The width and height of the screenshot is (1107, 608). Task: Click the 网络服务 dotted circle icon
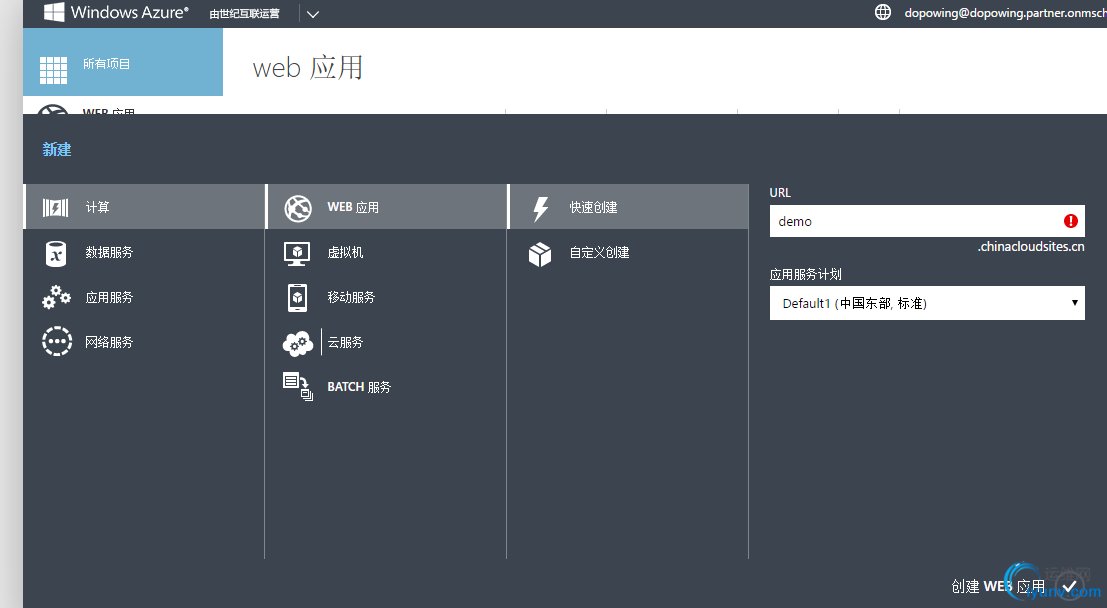pyautogui.click(x=56, y=341)
